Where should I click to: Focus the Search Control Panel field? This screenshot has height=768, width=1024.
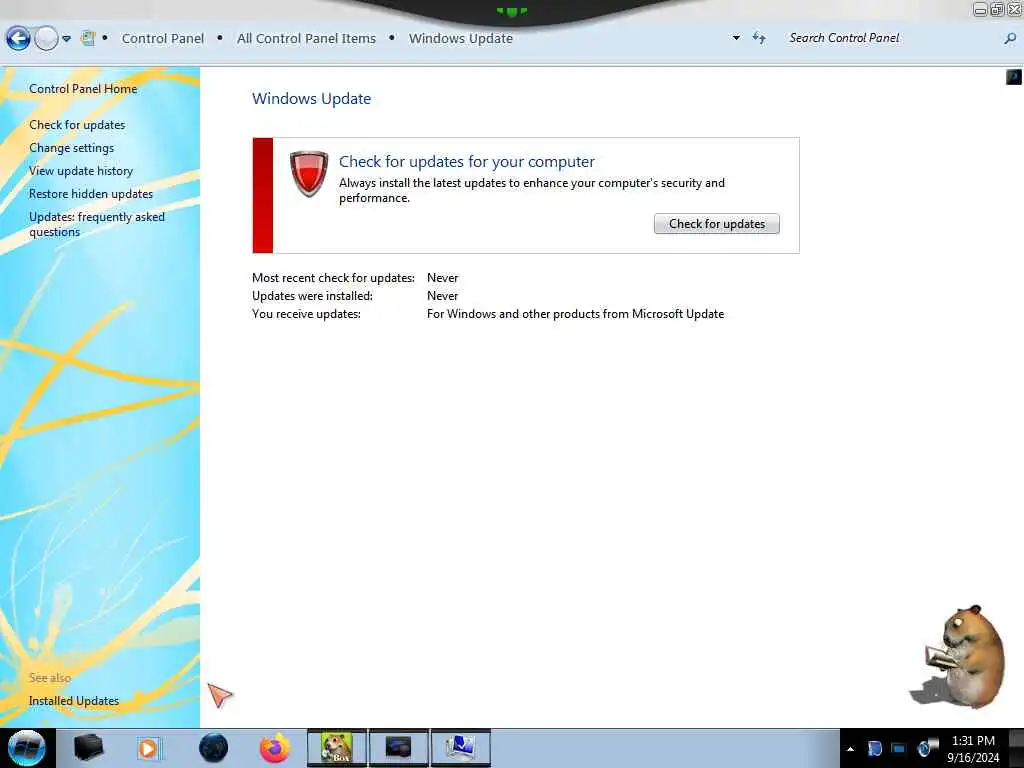click(891, 38)
